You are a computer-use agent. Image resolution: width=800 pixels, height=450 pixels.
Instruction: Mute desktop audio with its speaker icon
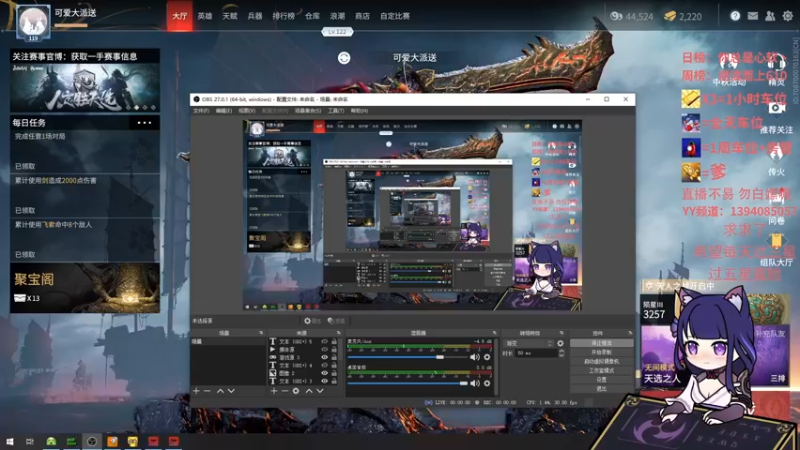(x=474, y=383)
